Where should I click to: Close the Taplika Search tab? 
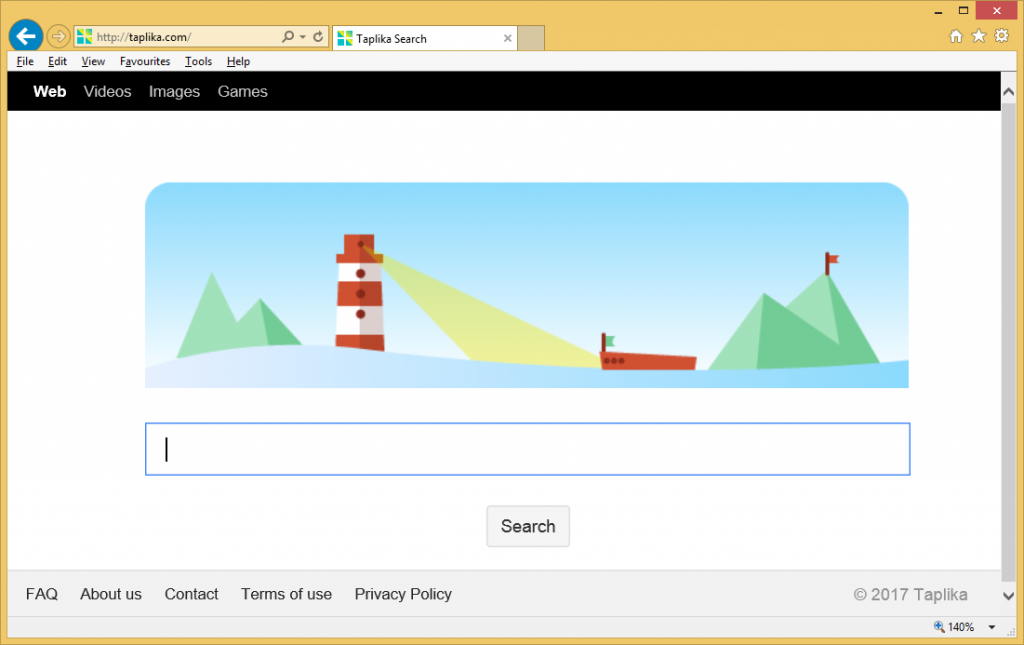tap(508, 39)
